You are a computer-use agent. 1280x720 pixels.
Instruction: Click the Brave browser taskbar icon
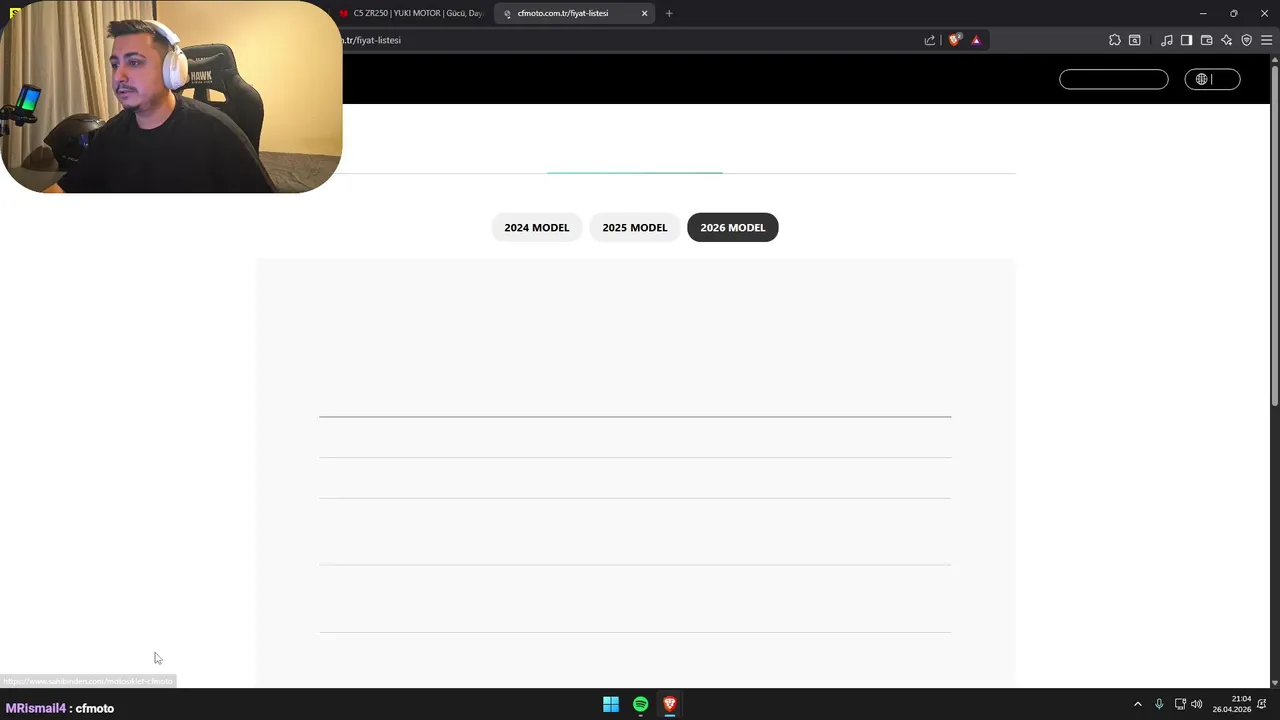pos(670,704)
